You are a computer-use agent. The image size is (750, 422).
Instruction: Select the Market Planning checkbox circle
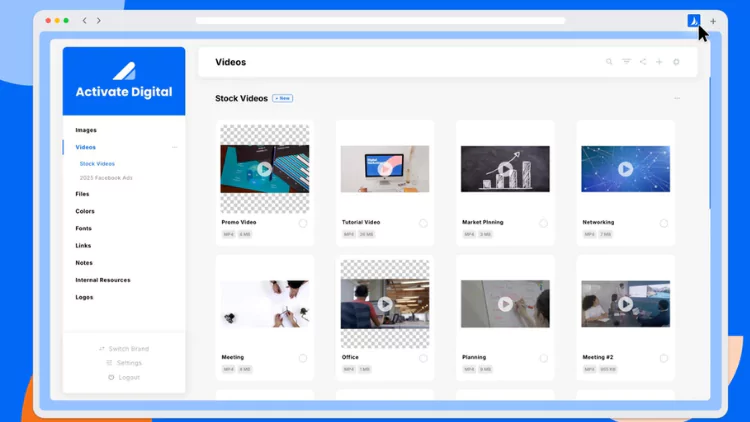543,223
